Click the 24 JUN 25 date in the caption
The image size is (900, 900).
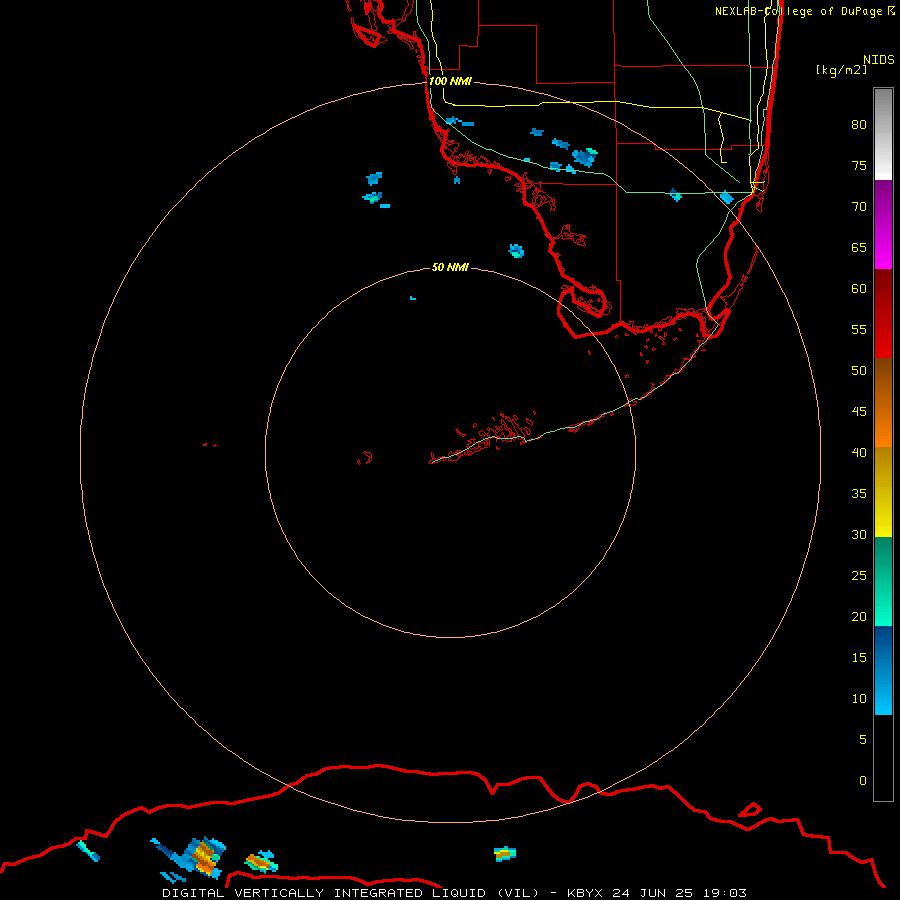click(654, 893)
